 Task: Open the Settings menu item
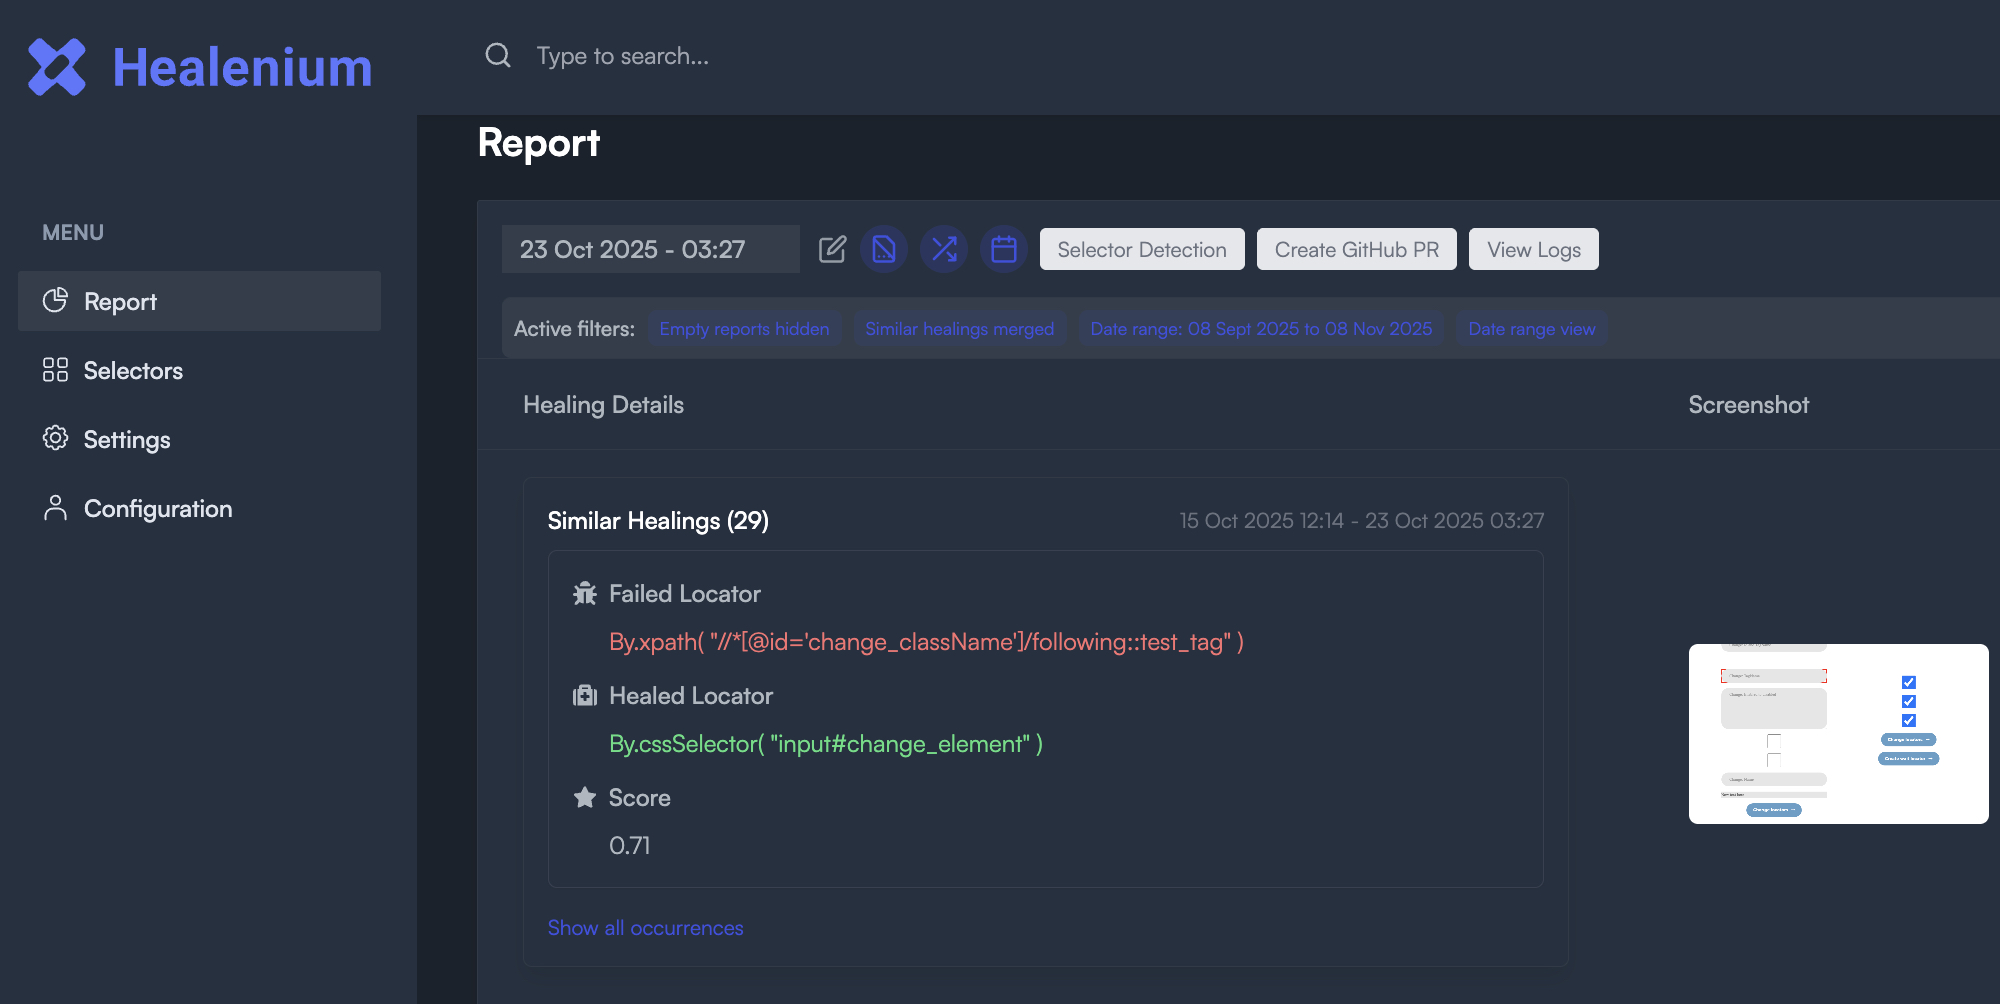(x=199, y=439)
